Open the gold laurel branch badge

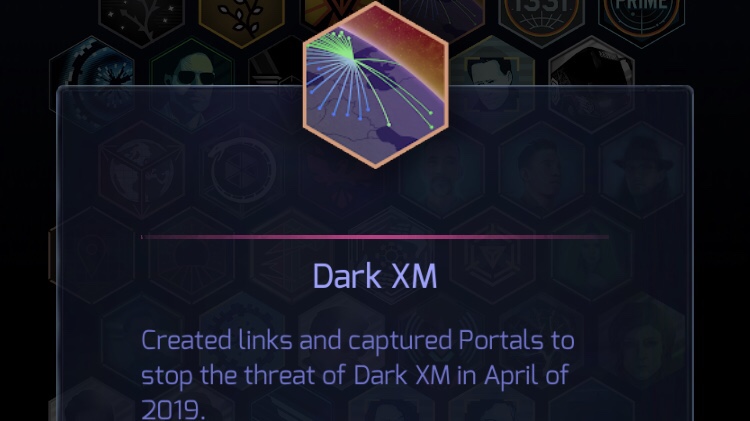(x=242, y=17)
